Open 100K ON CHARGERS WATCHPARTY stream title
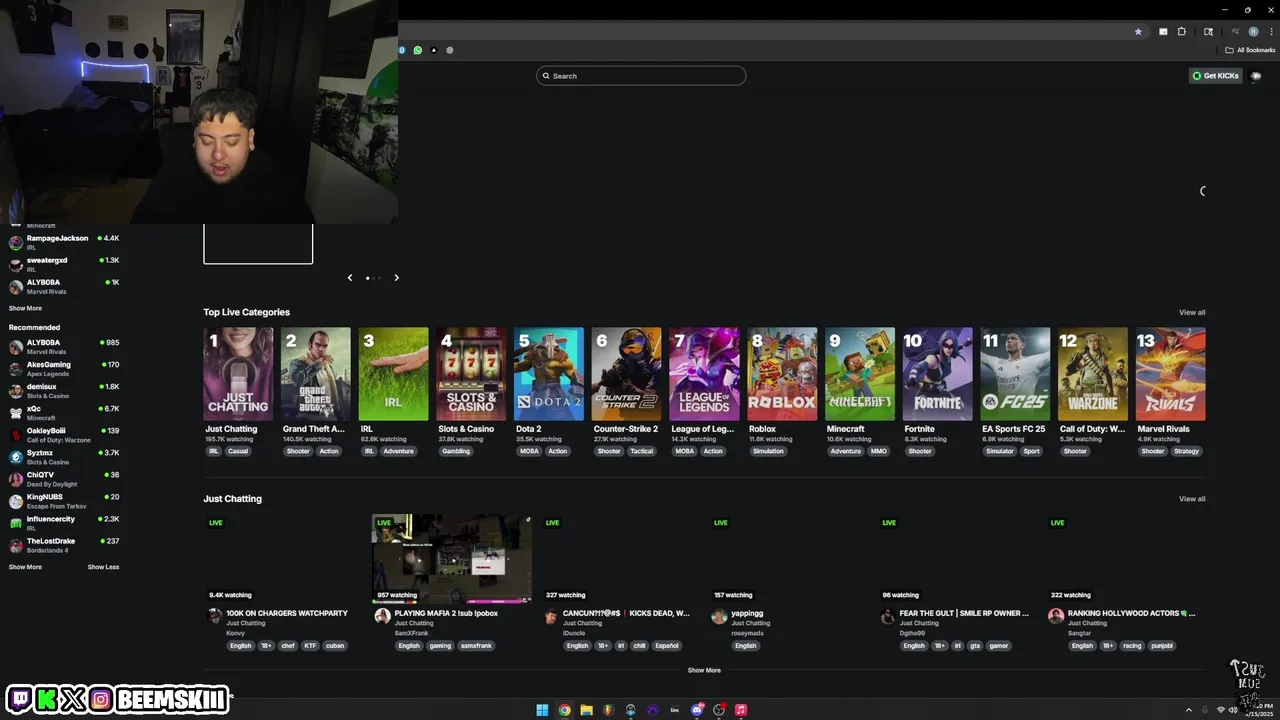 (287, 613)
